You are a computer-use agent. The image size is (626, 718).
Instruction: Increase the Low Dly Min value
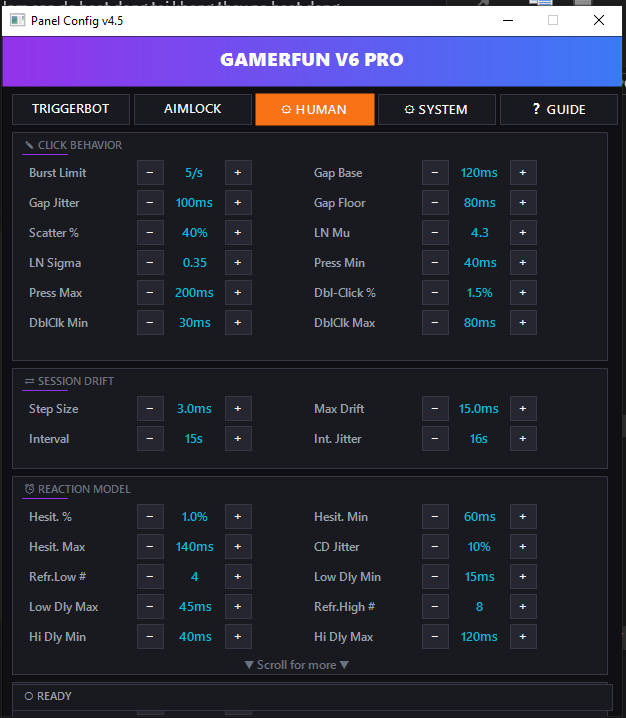pos(523,577)
